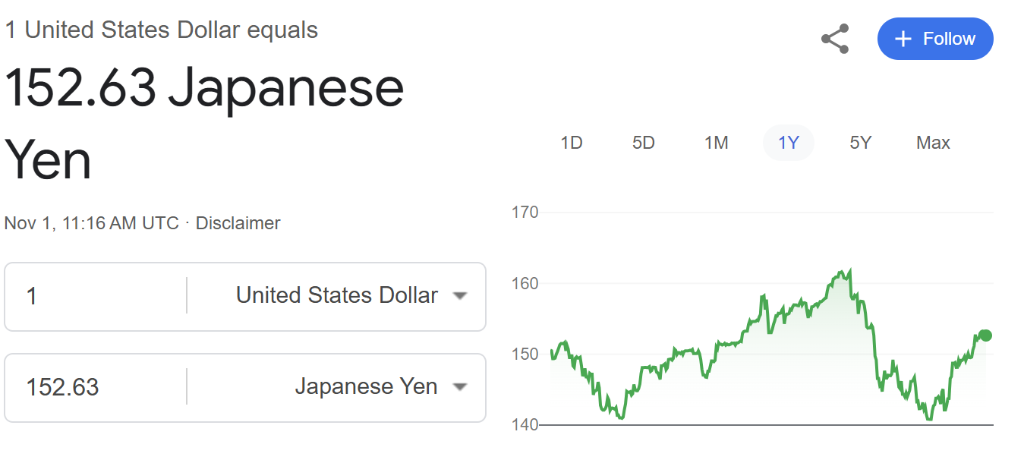Show the 1M chart view

716,143
